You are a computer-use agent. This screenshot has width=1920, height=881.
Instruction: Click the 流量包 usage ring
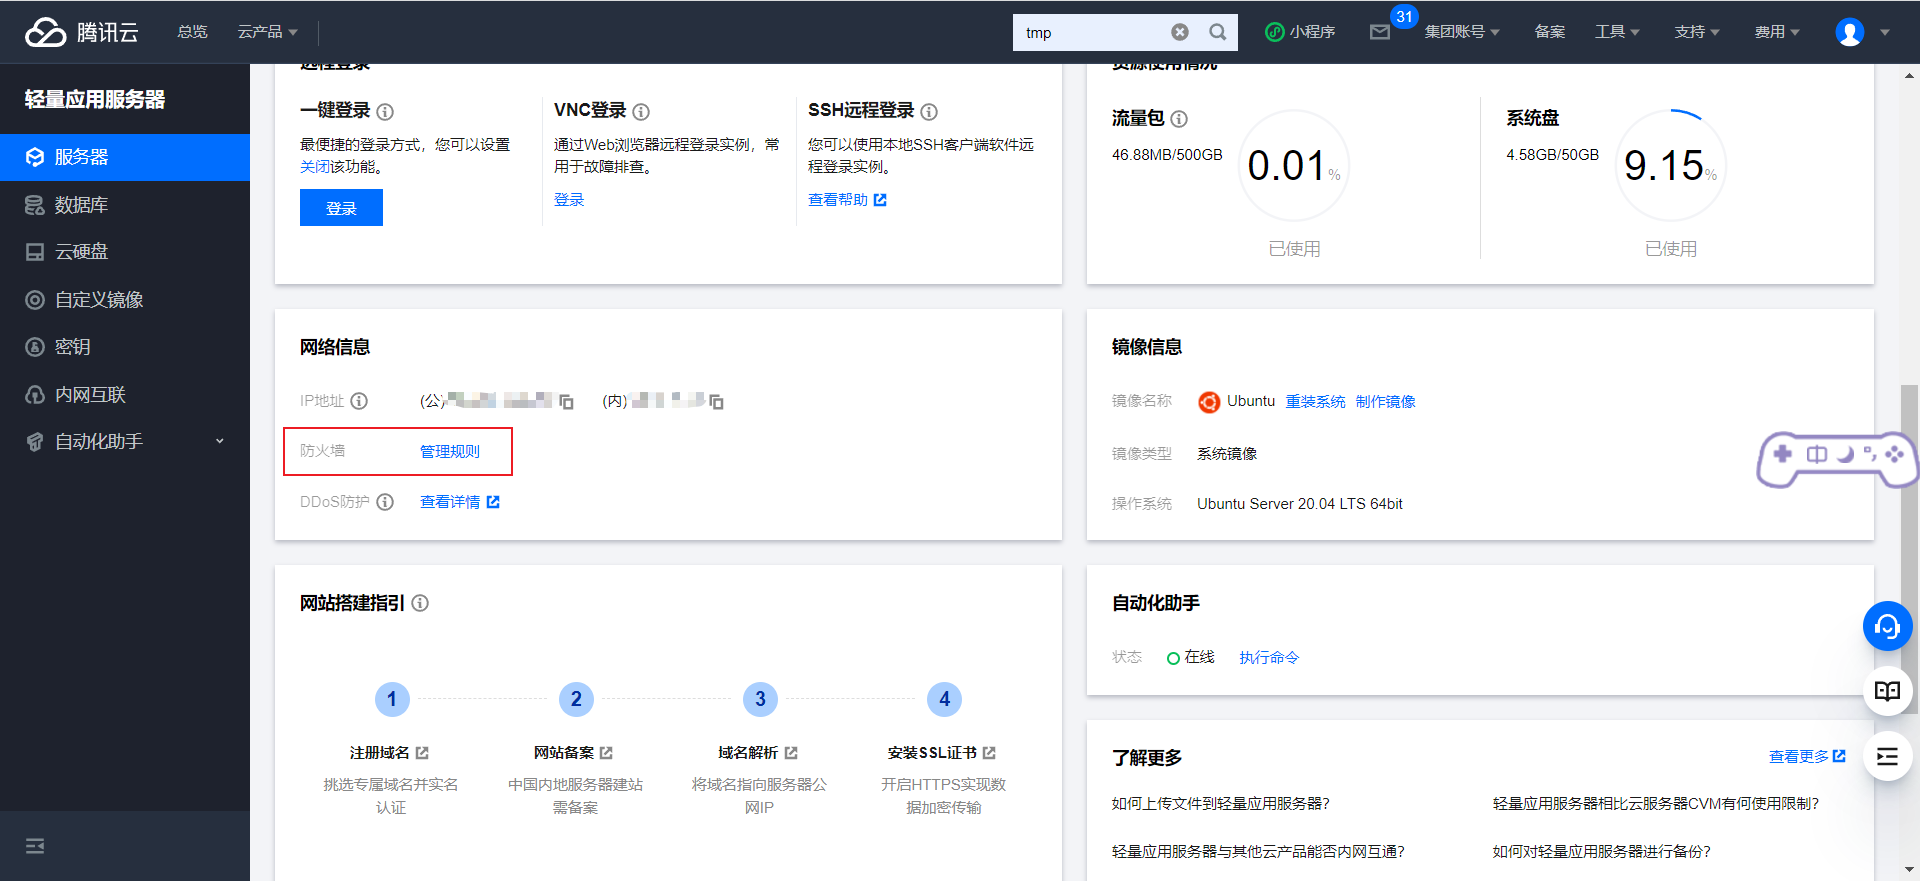click(1294, 165)
